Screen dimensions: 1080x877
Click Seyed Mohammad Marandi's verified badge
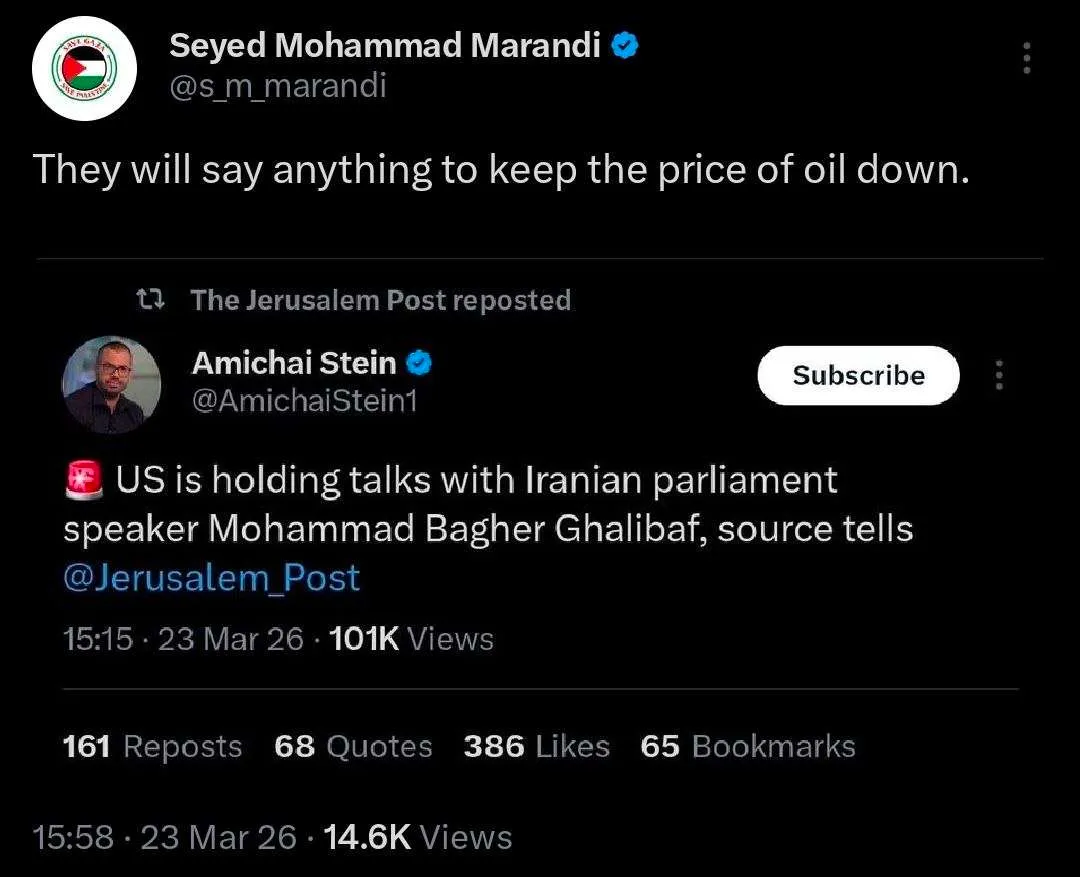pos(624,45)
